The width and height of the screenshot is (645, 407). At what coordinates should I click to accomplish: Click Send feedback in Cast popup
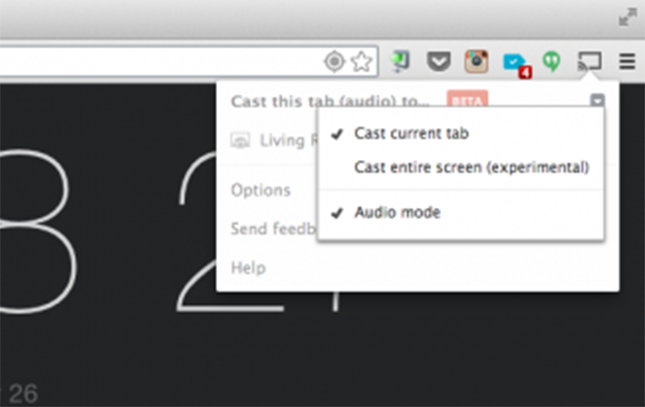tap(273, 228)
